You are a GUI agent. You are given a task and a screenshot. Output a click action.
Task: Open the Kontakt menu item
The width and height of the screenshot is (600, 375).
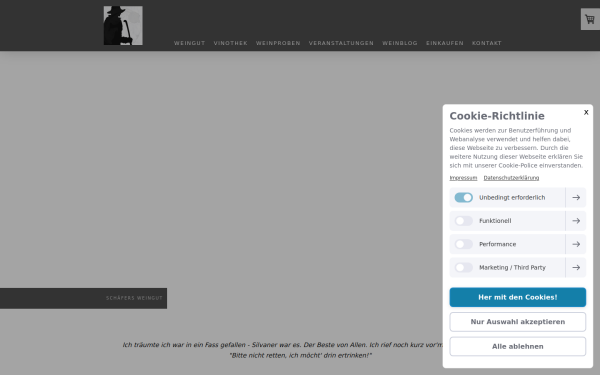pyautogui.click(x=487, y=43)
